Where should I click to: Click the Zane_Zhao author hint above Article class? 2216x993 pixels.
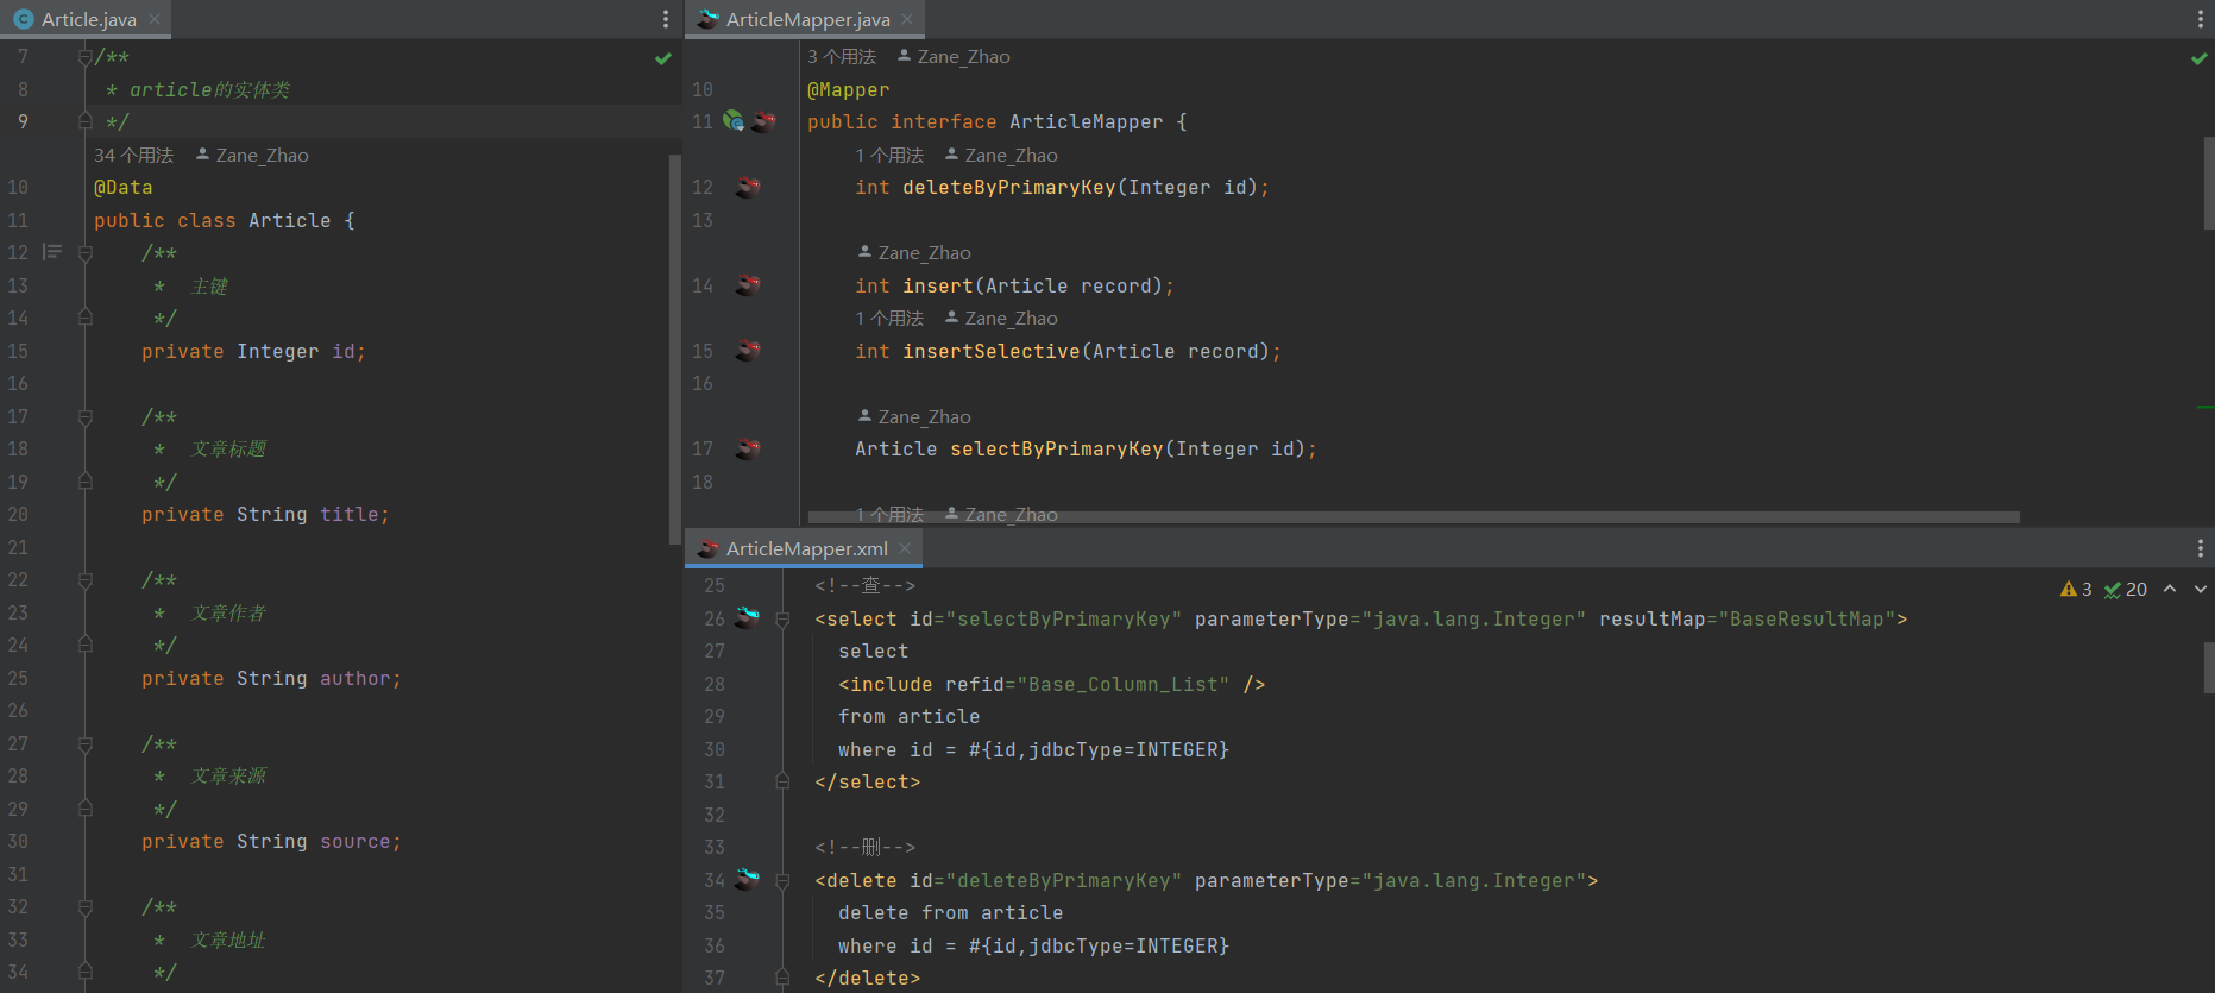click(x=252, y=155)
